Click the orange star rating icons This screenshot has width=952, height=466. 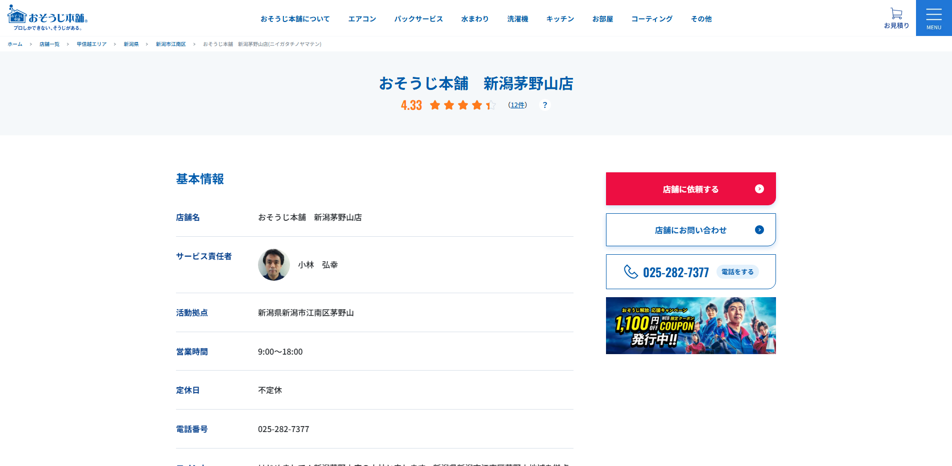(461, 105)
